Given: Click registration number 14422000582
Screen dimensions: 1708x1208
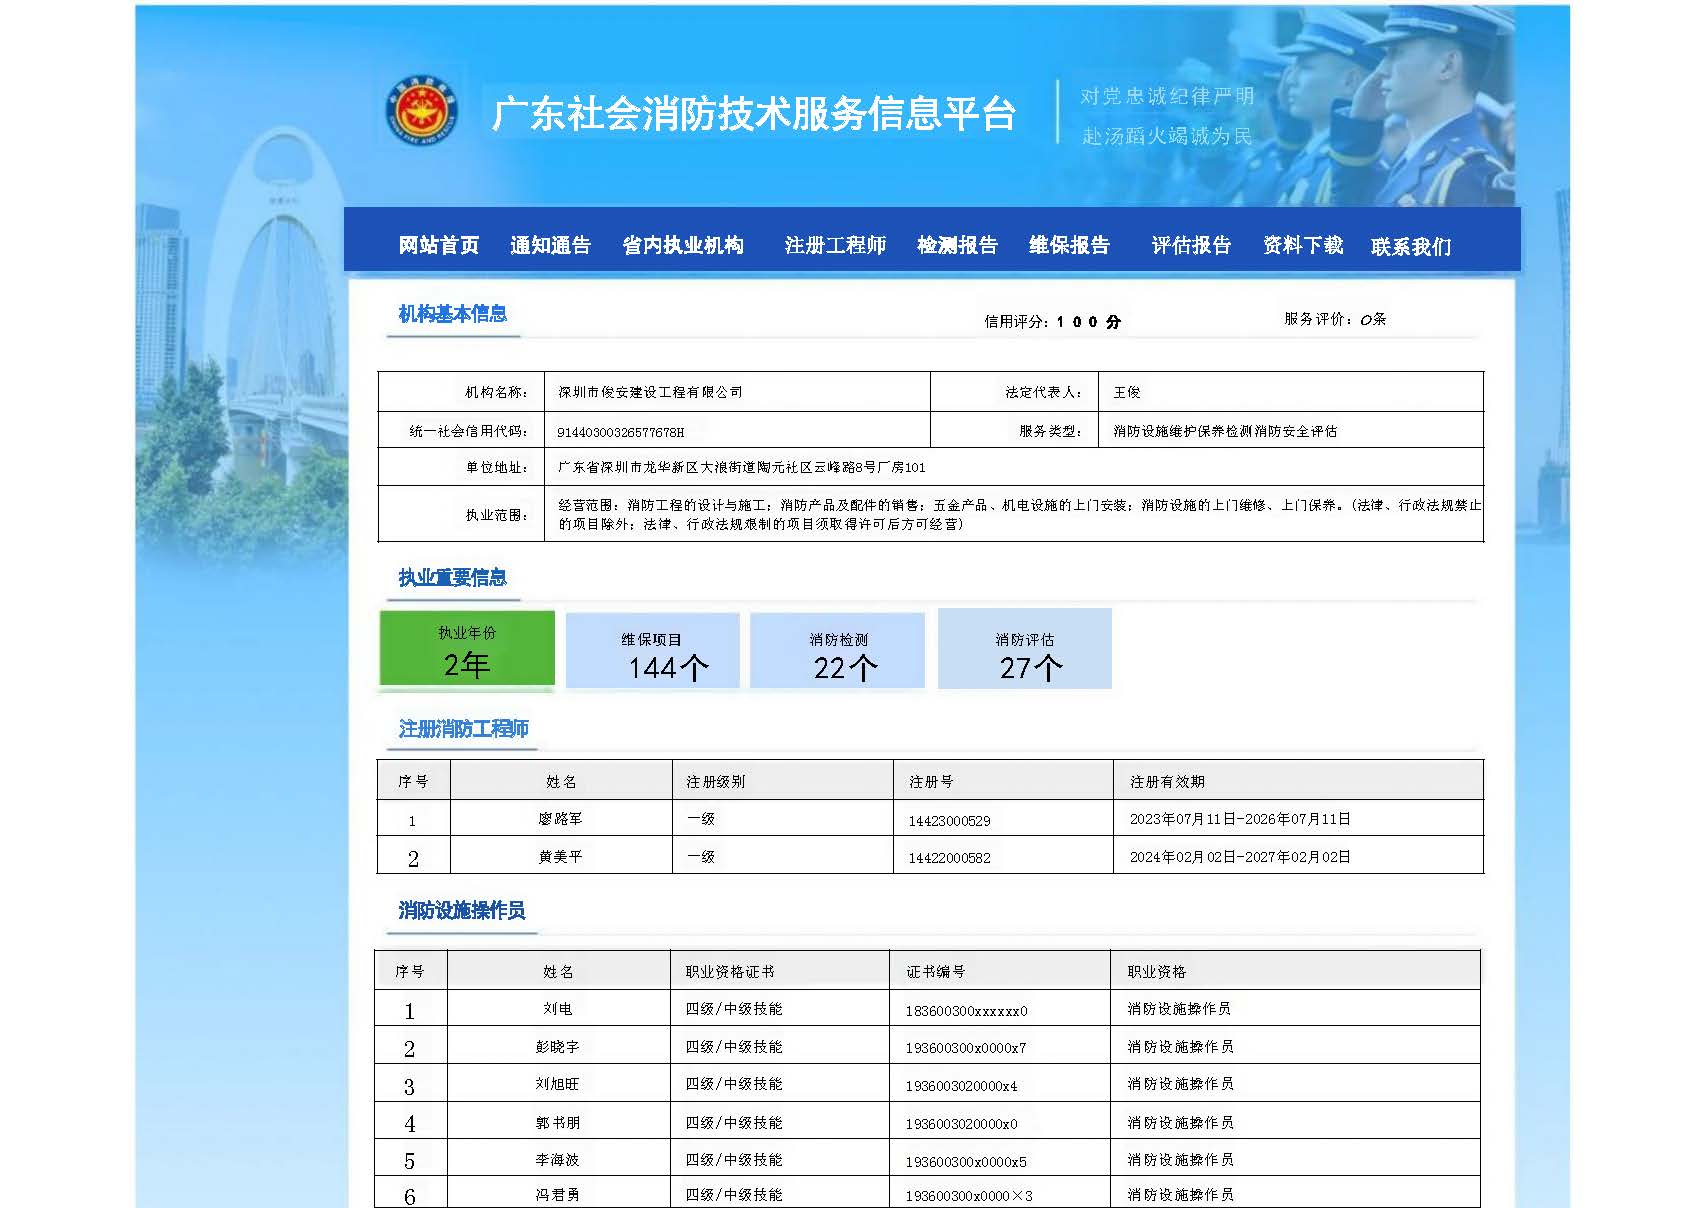Looking at the screenshot, I should 949,858.
